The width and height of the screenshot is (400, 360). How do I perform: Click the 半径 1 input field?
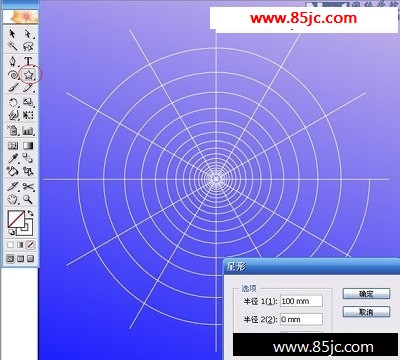coord(301,301)
